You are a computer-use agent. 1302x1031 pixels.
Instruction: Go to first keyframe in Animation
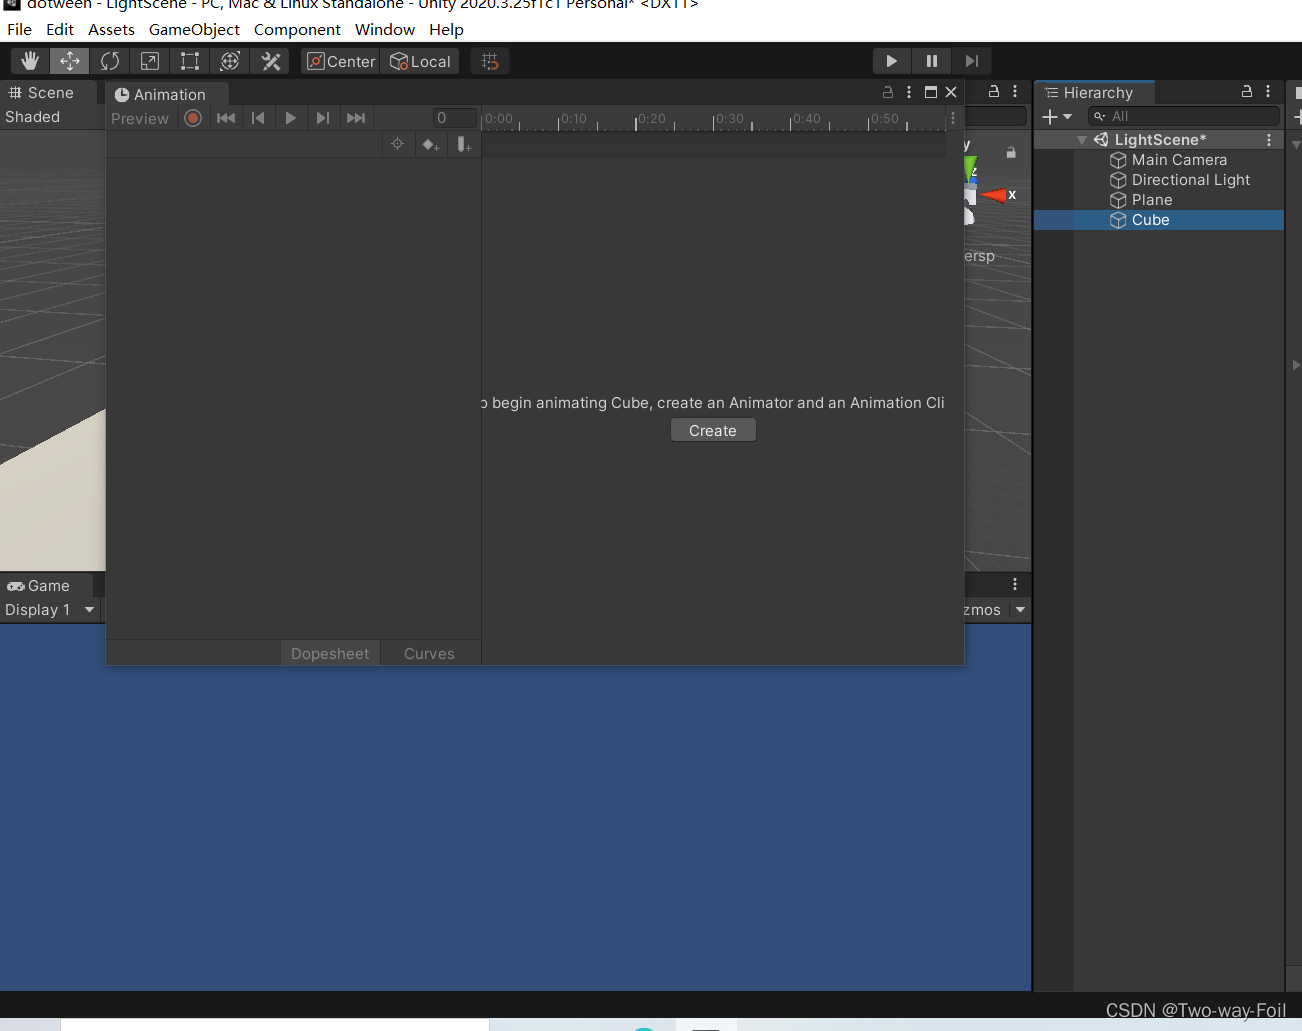[226, 118]
